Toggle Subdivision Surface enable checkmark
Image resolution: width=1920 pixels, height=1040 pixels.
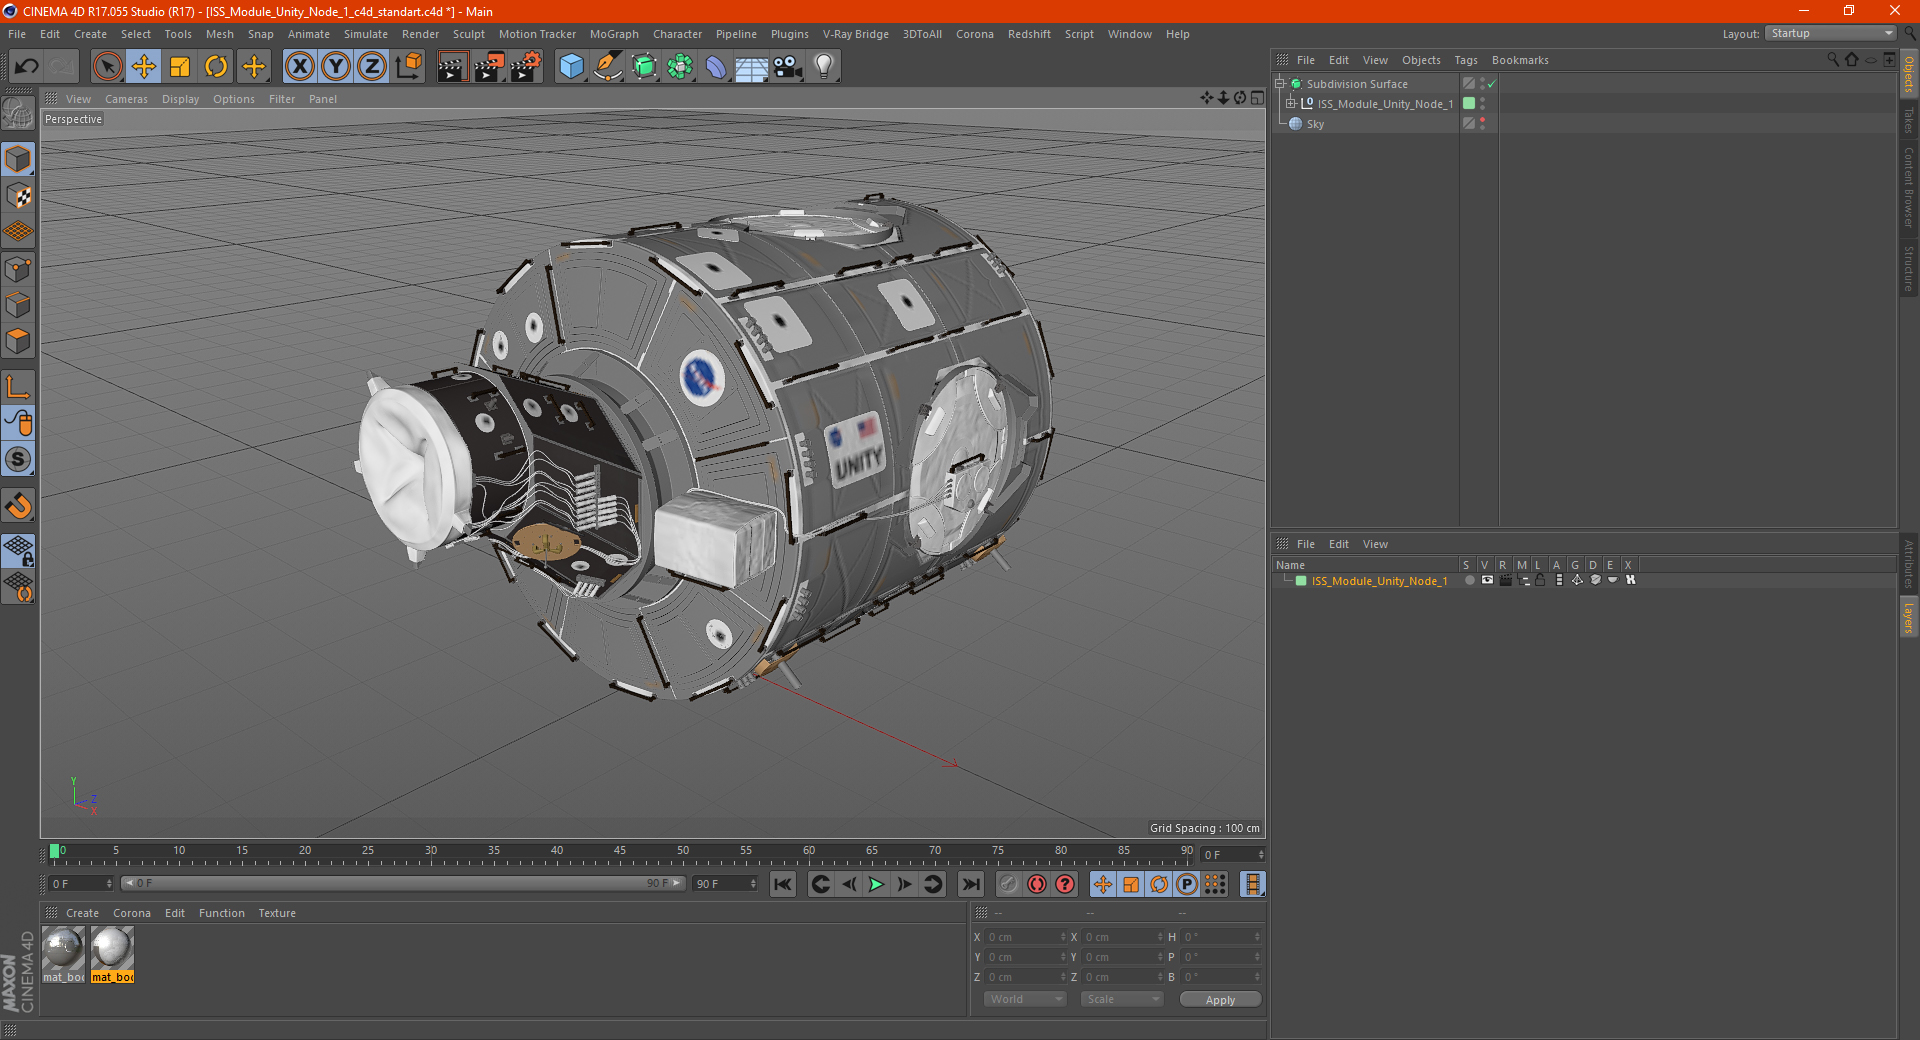pyautogui.click(x=1491, y=84)
